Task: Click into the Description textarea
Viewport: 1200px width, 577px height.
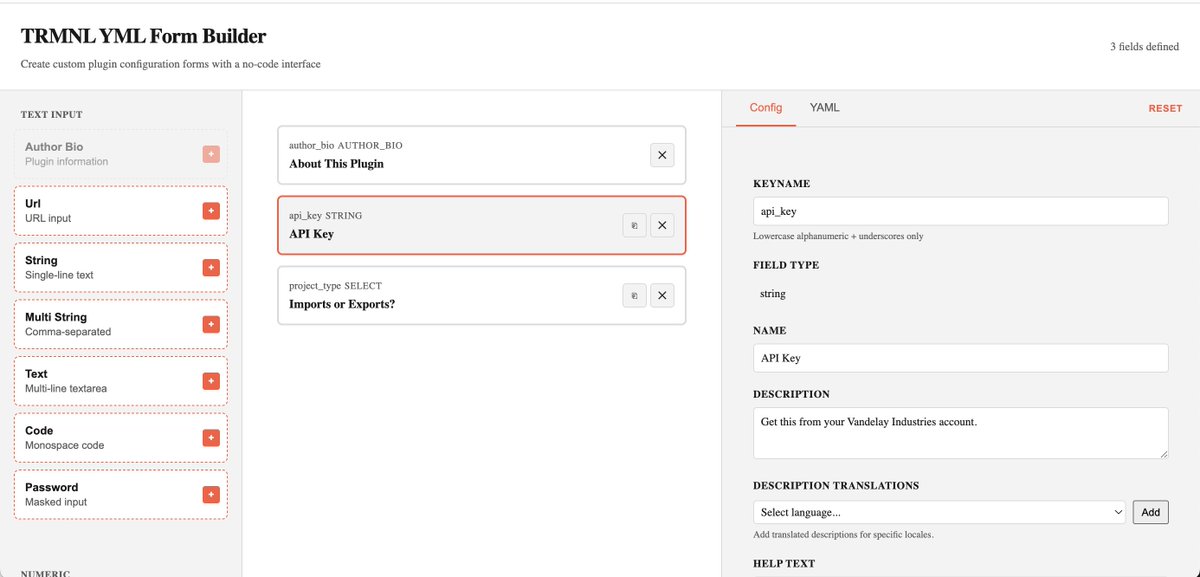Action: coord(960,433)
